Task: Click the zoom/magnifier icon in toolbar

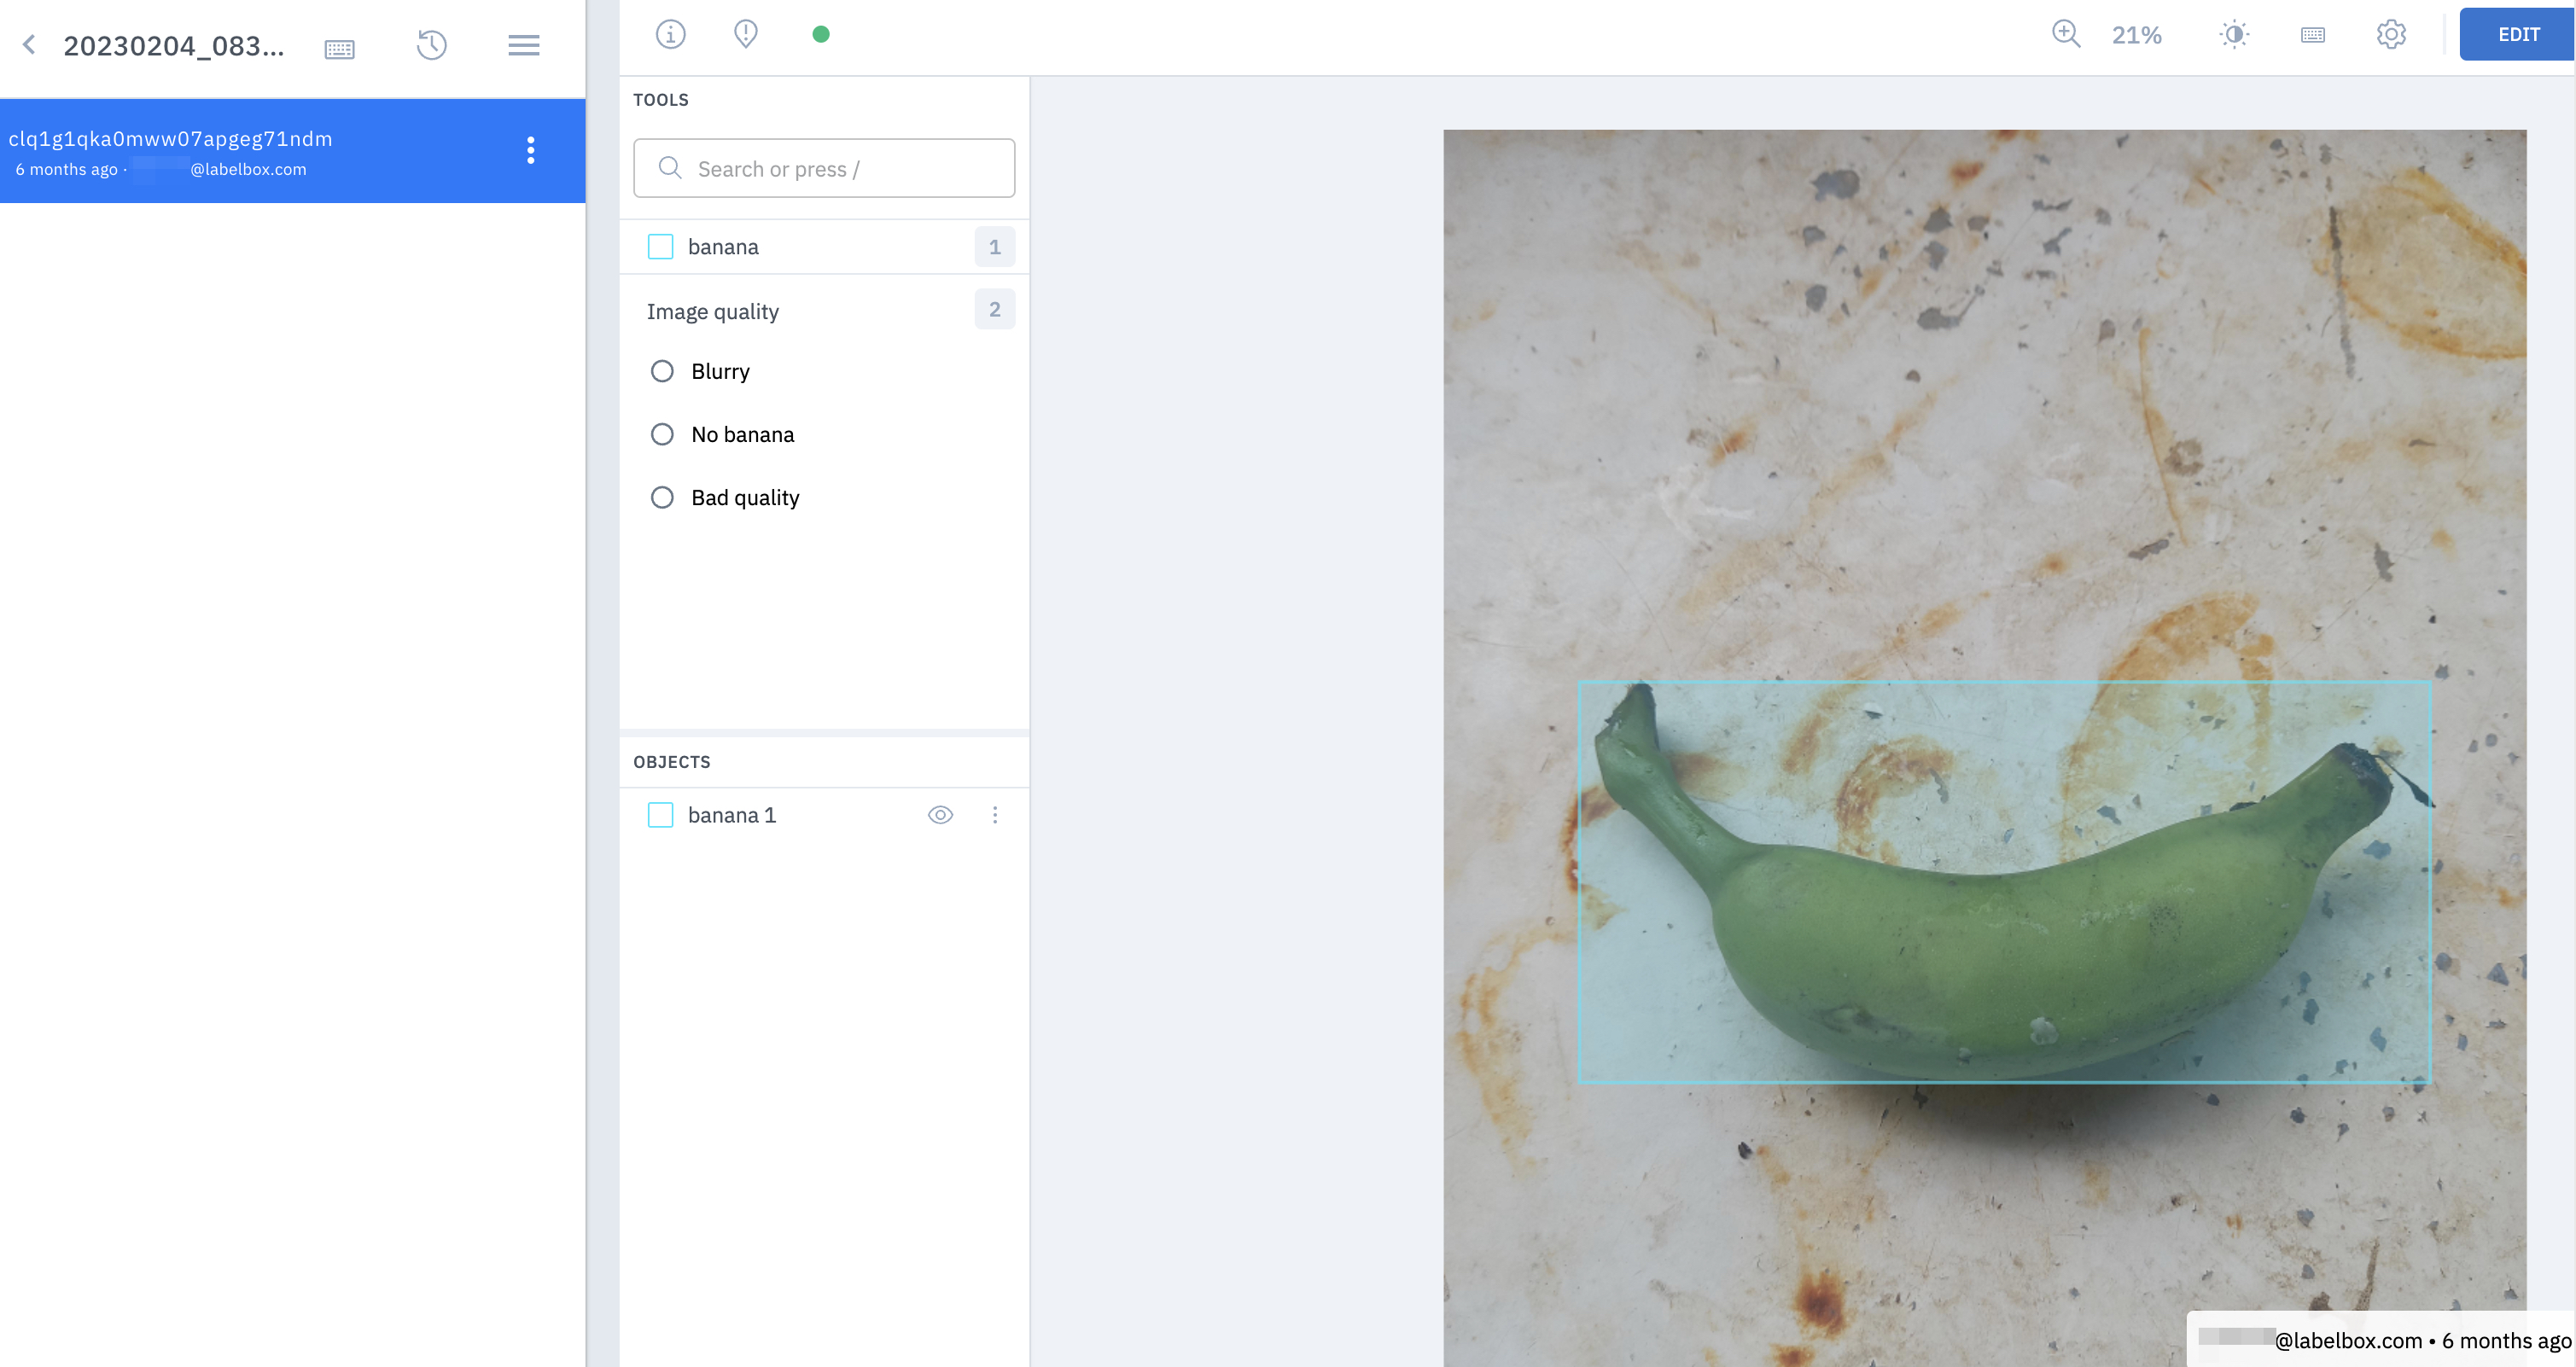Action: pyautogui.click(x=2065, y=34)
